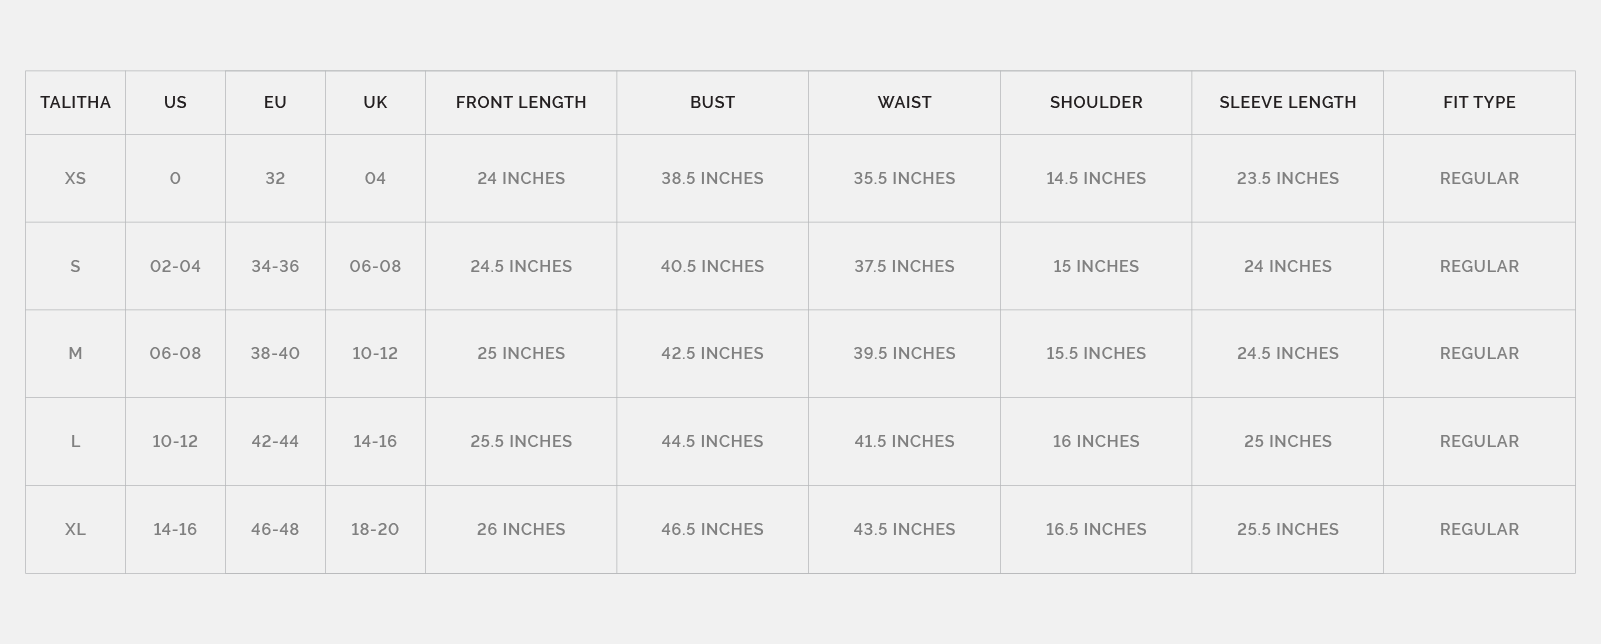
Task: Click the WAIST column header
Action: [x=904, y=102]
